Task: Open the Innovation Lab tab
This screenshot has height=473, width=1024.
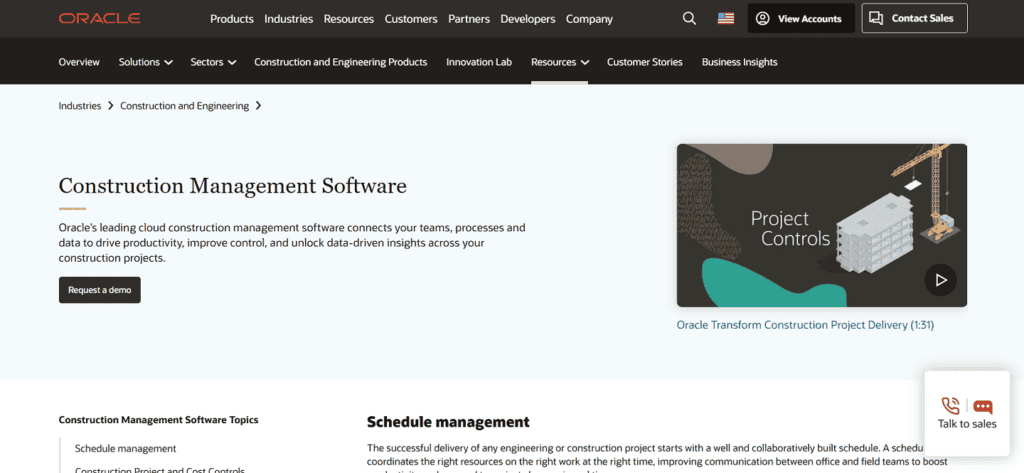Action: pyautogui.click(x=479, y=62)
